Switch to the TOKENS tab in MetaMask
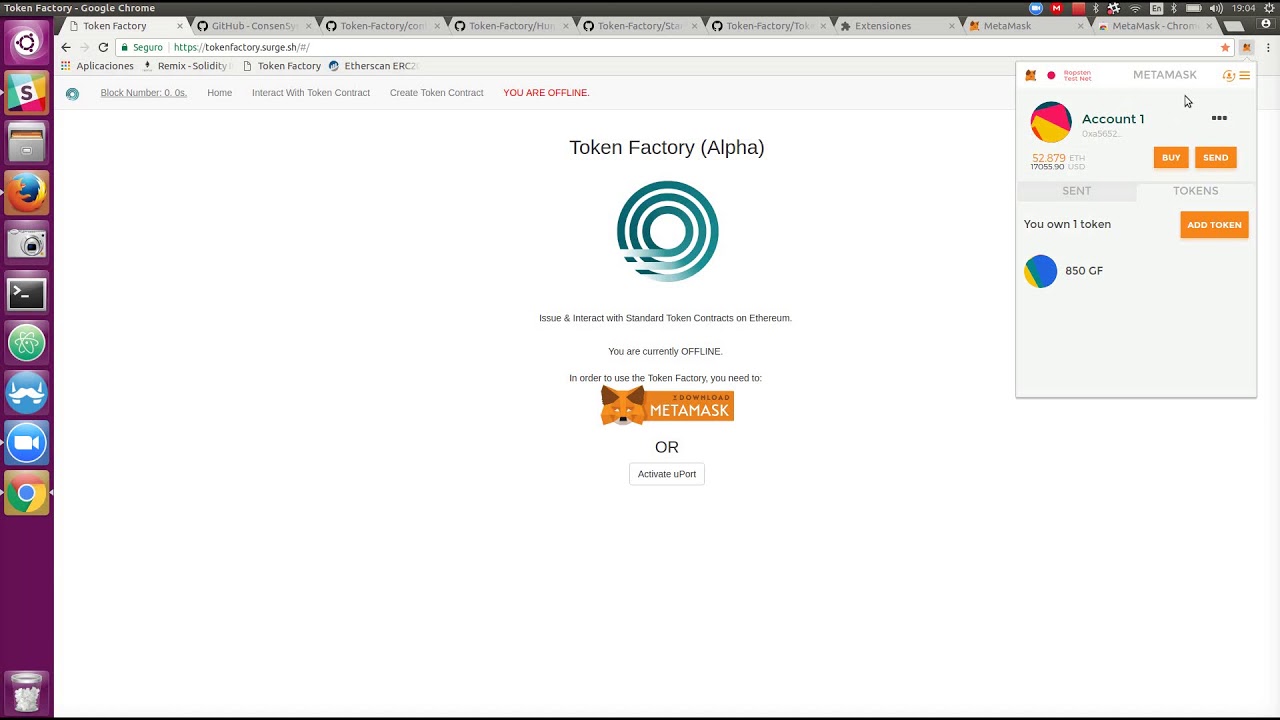The image size is (1280, 720). pyautogui.click(x=1196, y=190)
